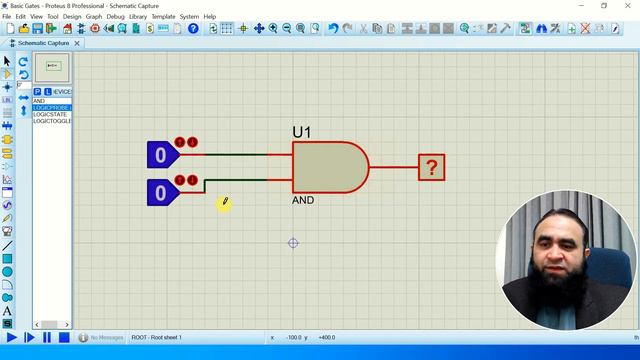Stop the simulation

pyautogui.click(x=64, y=338)
